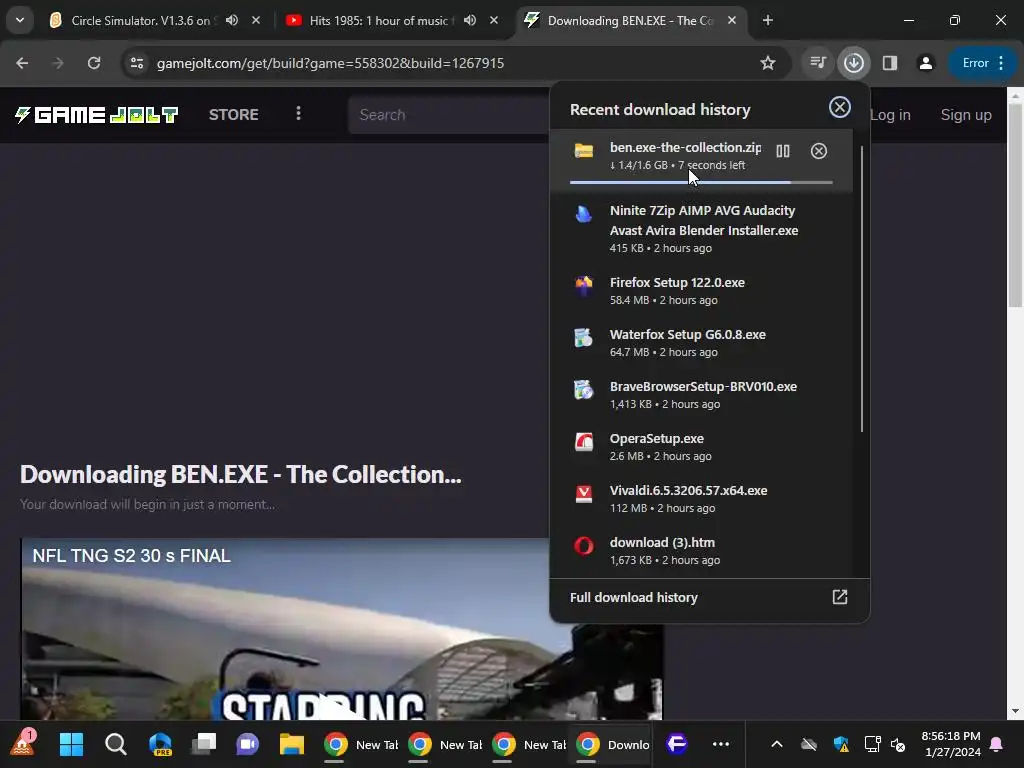
Task: Pause the ben.exe-the-collection.zip download
Action: (782, 152)
